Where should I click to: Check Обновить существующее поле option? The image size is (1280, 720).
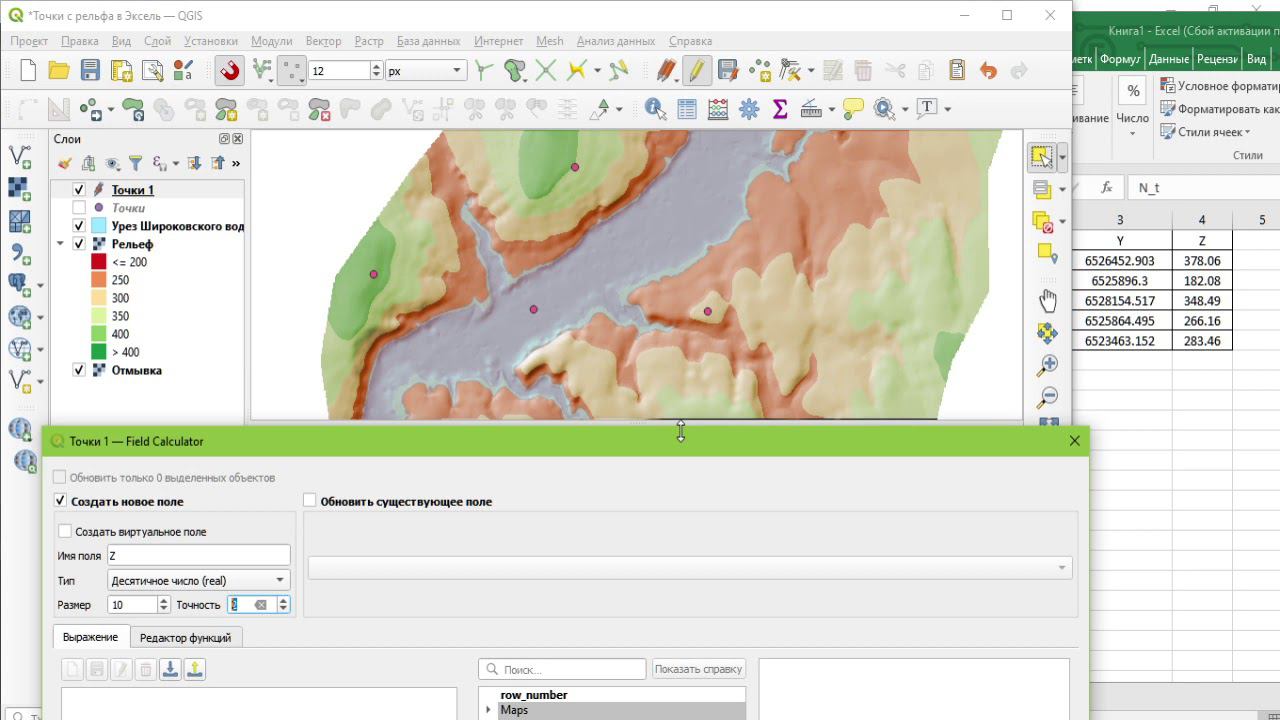[x=310, y=501]
